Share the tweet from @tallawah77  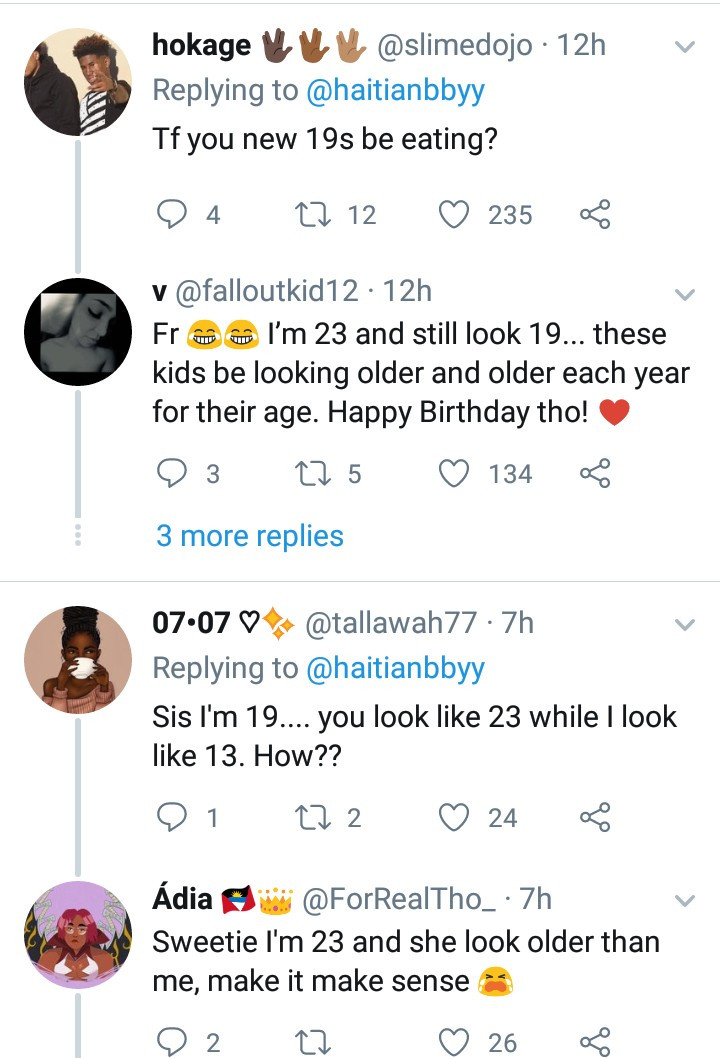594,818
